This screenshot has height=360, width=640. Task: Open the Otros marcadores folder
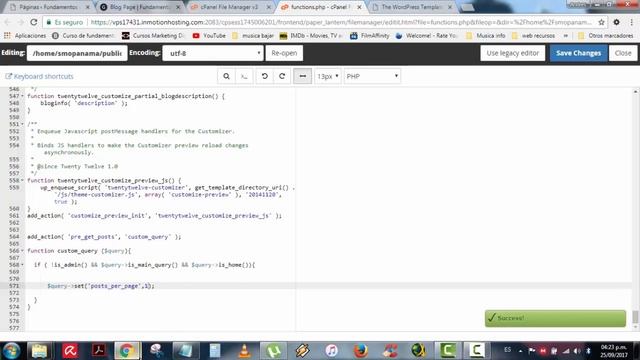point(606,36)
